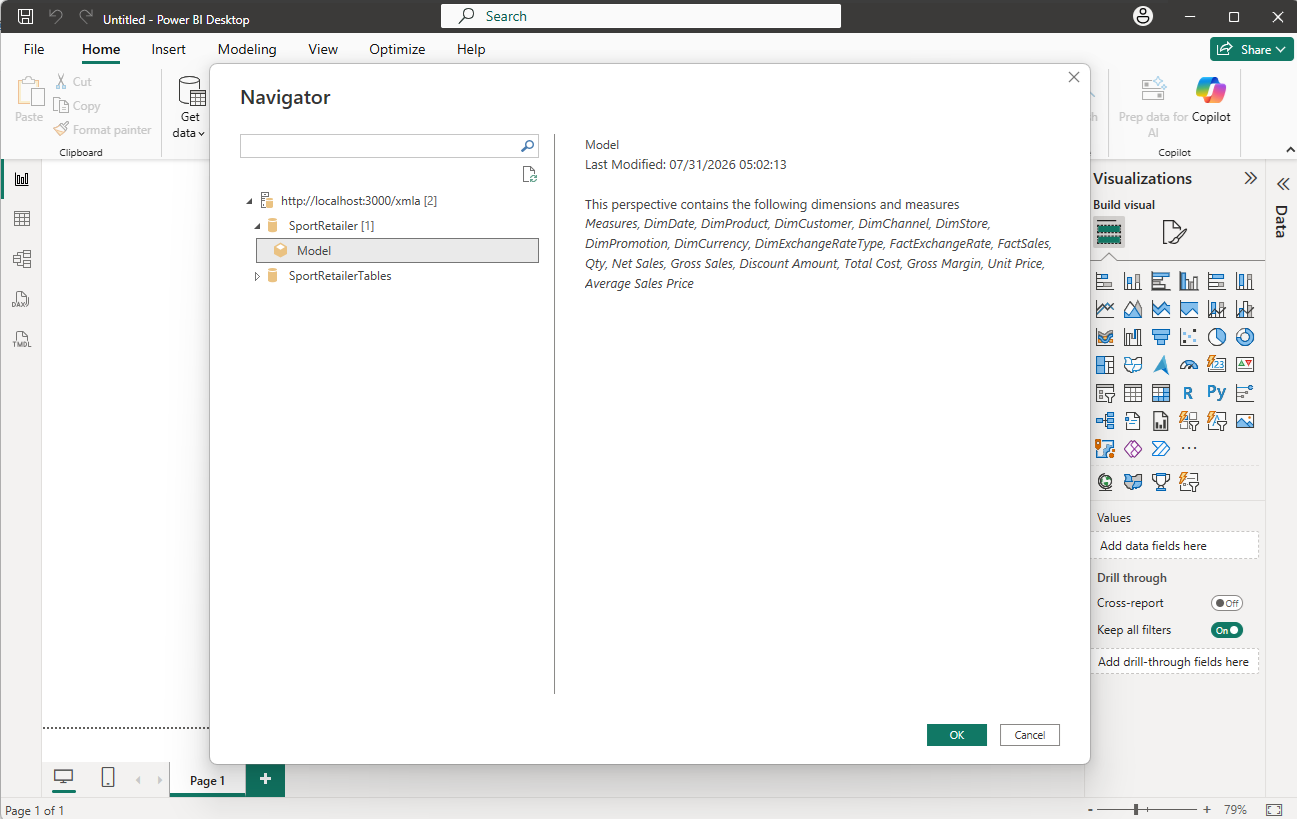1297x819 pixels.
Task: Select SportRetailer [1] in the tree
Action: (x=331, y=226)
